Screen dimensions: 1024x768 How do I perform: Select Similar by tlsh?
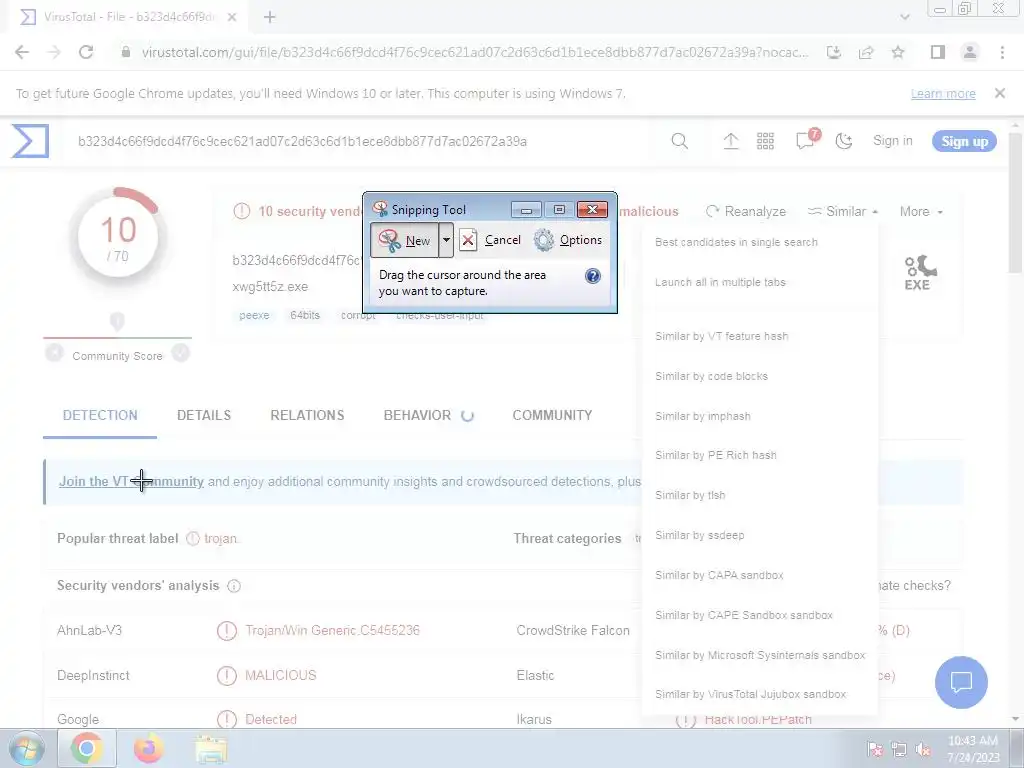[690, 495]
